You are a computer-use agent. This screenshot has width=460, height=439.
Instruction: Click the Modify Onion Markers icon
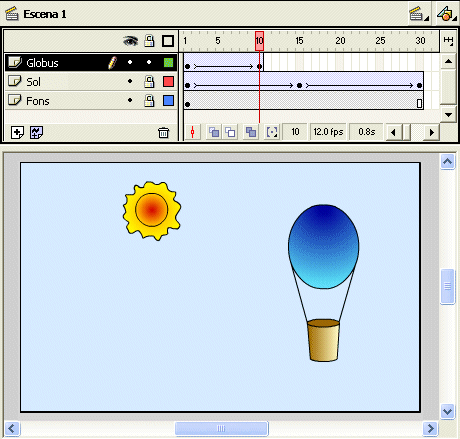(272, 132)
